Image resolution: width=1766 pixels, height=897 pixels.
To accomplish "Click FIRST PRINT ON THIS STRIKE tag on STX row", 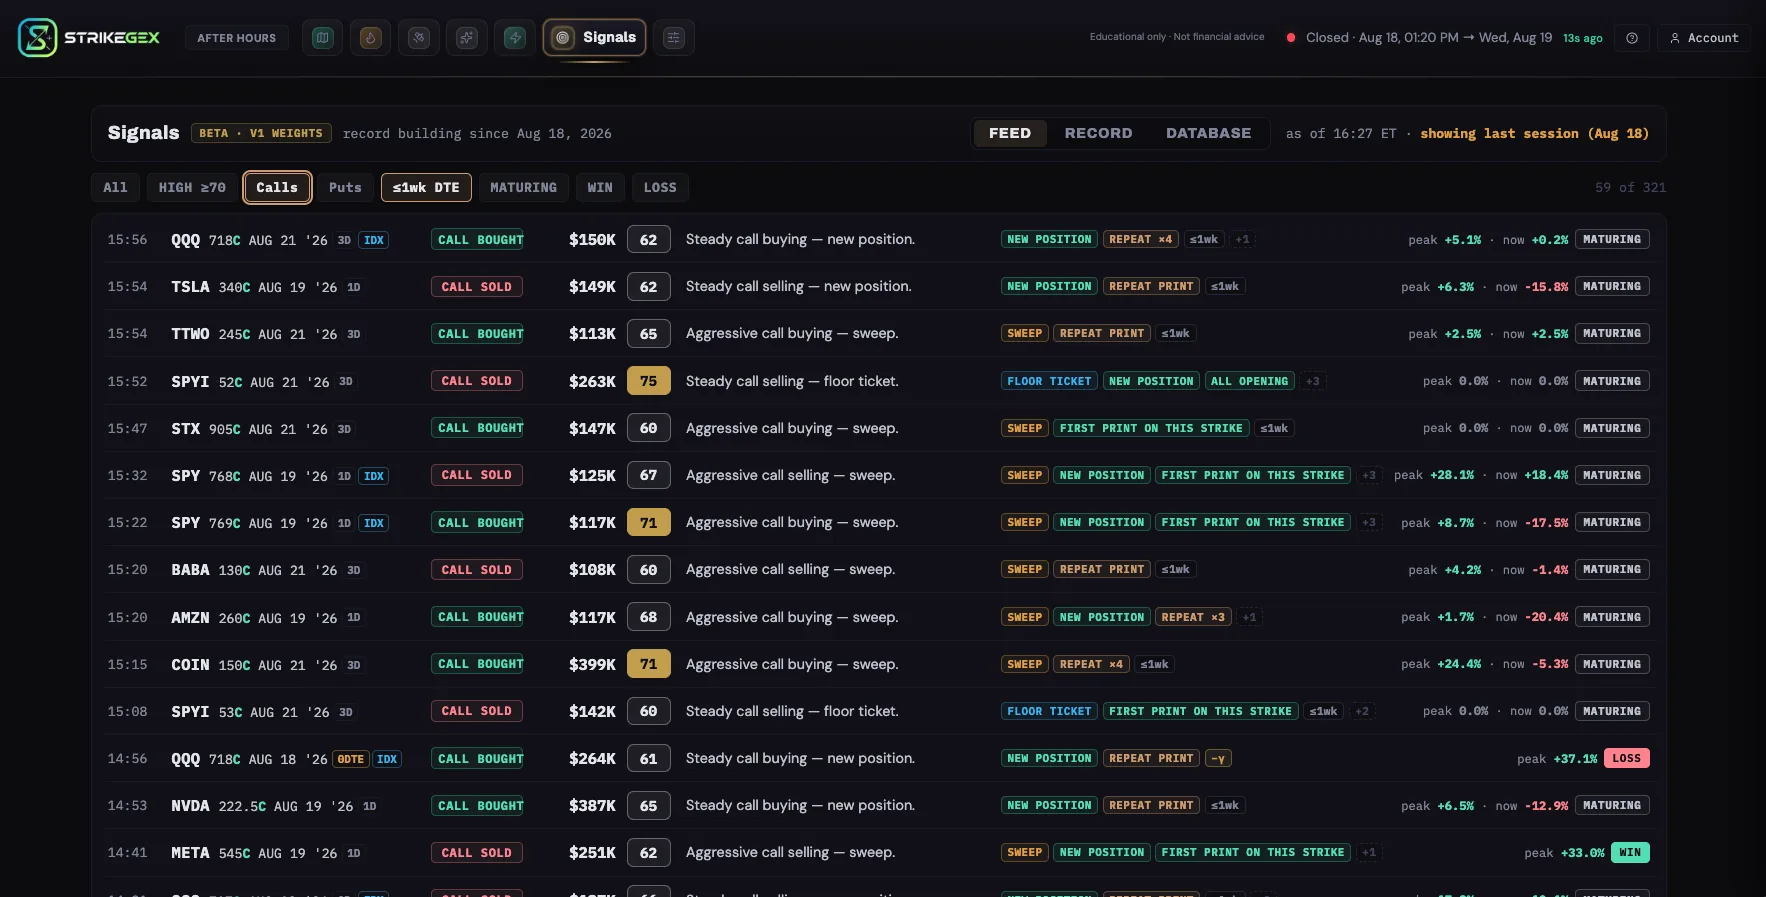I will [x=1151, y=428].
